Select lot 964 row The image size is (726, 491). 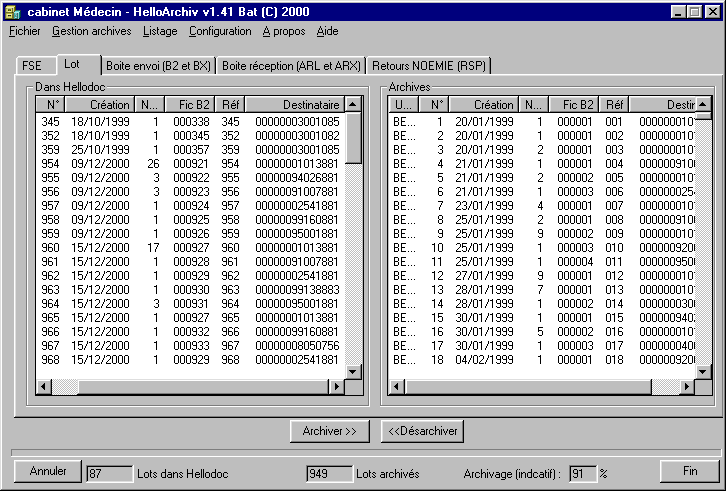(190, 304)
